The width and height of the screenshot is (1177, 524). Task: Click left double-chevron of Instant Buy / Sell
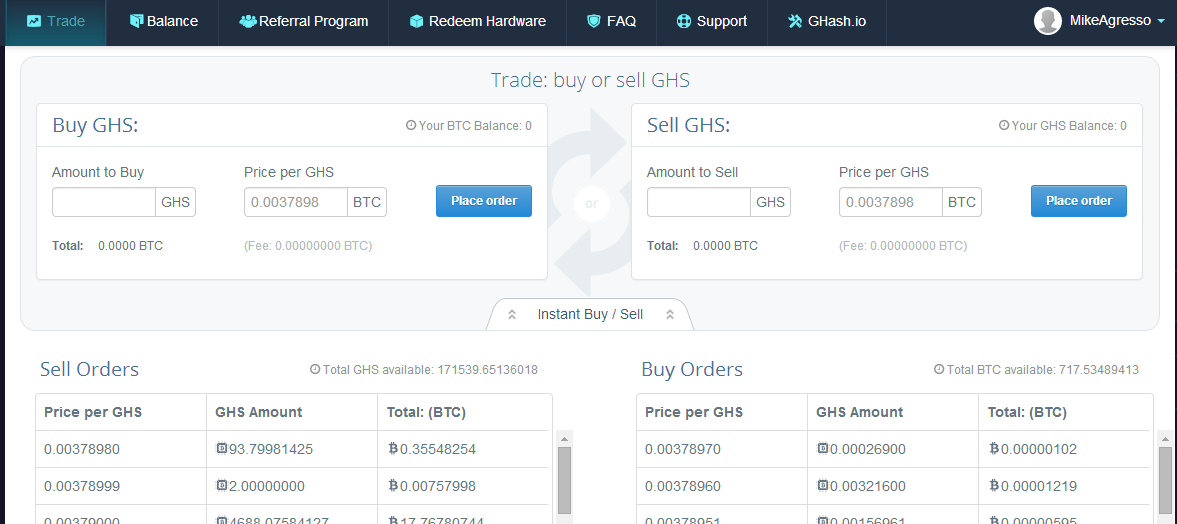tap(512, 315)
